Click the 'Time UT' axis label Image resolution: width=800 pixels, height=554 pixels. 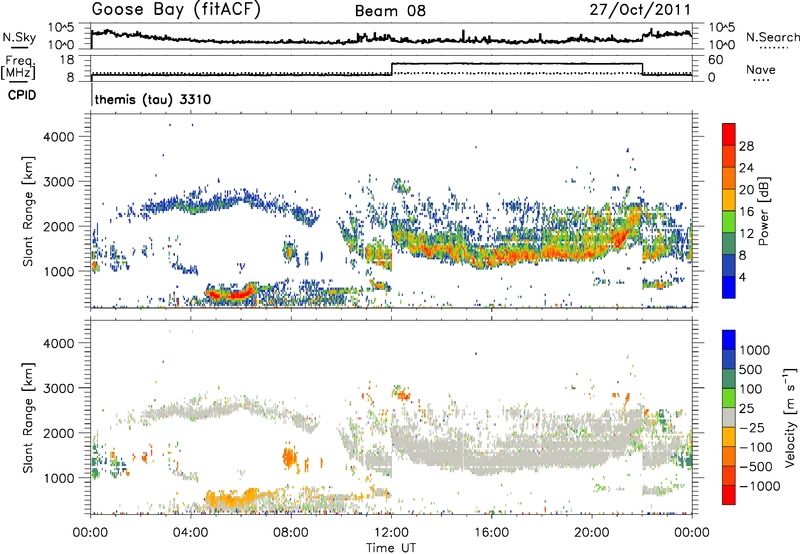point(391,548)
